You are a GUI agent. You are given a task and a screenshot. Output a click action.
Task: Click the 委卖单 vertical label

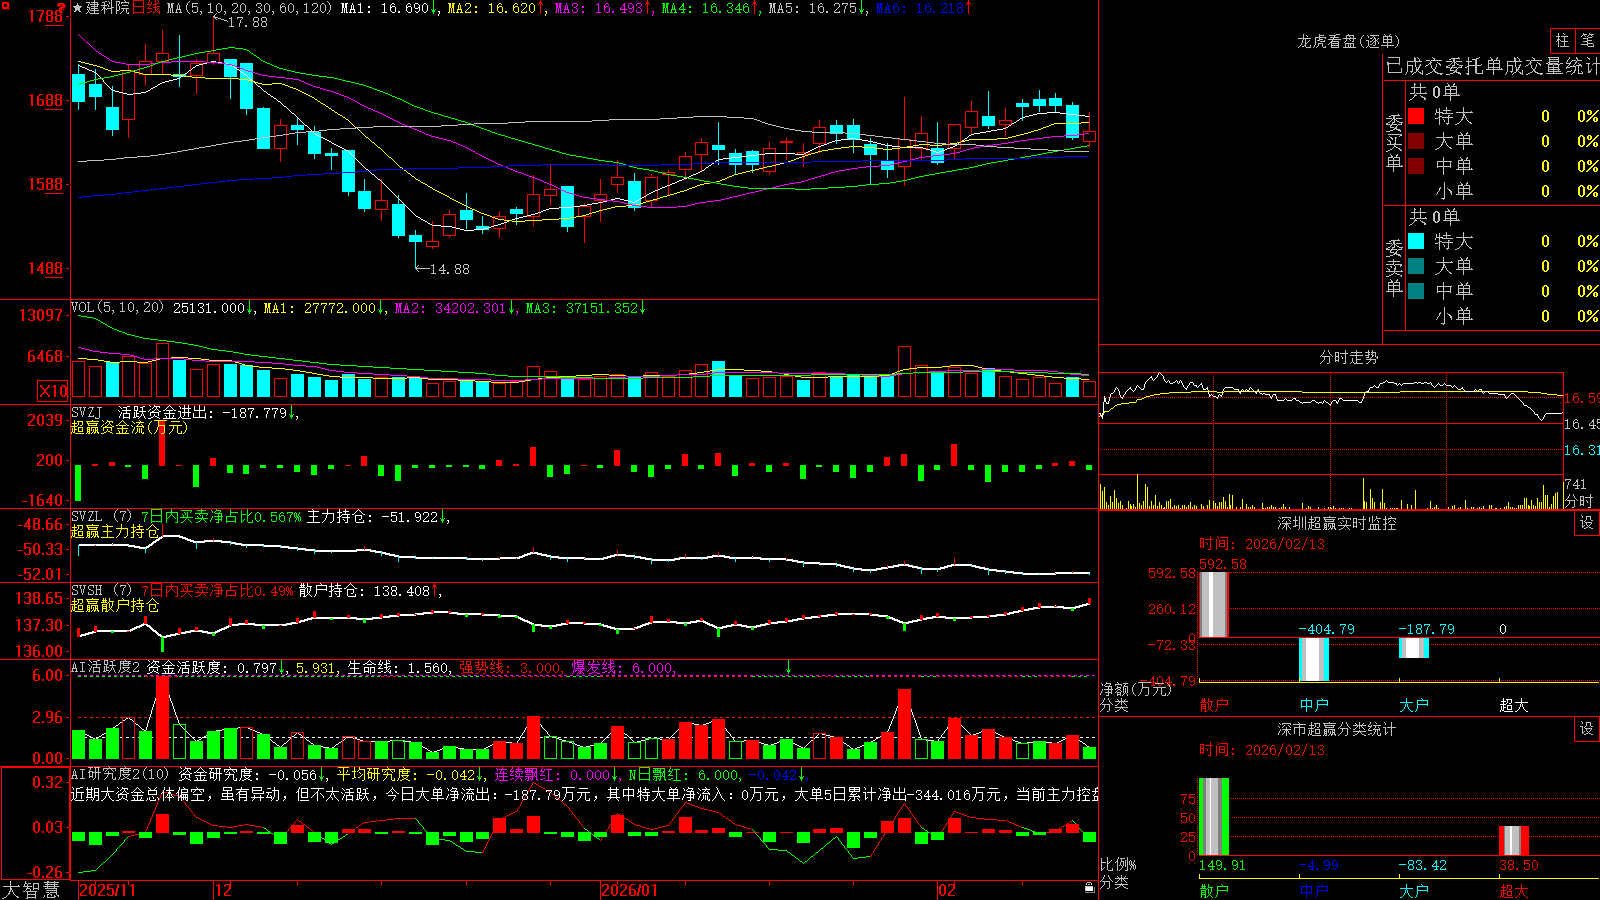[x=1394, y=267]
